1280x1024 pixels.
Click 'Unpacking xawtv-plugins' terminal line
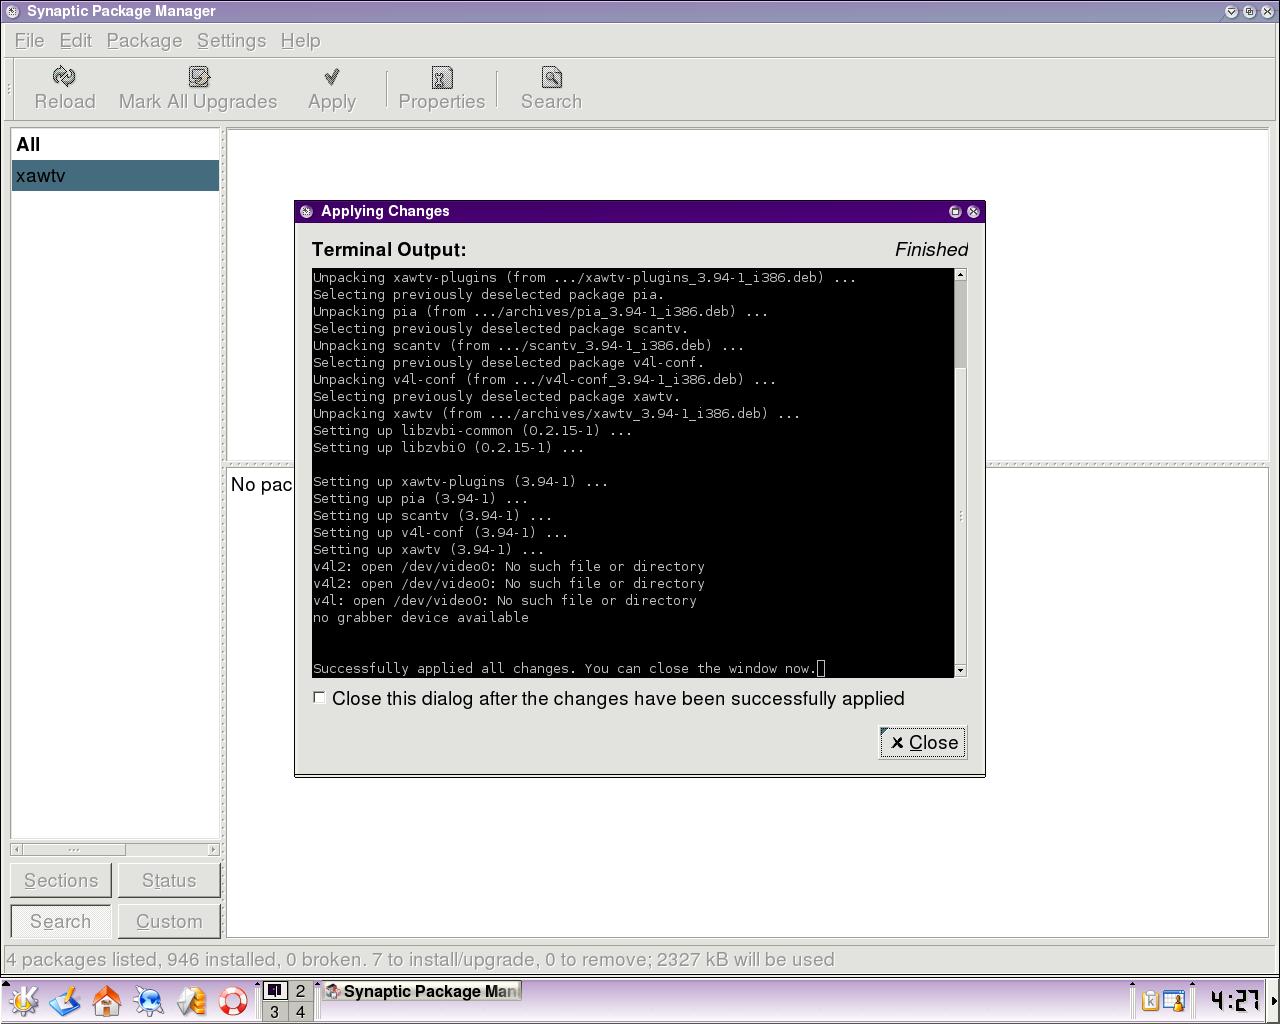coord(585,277)
